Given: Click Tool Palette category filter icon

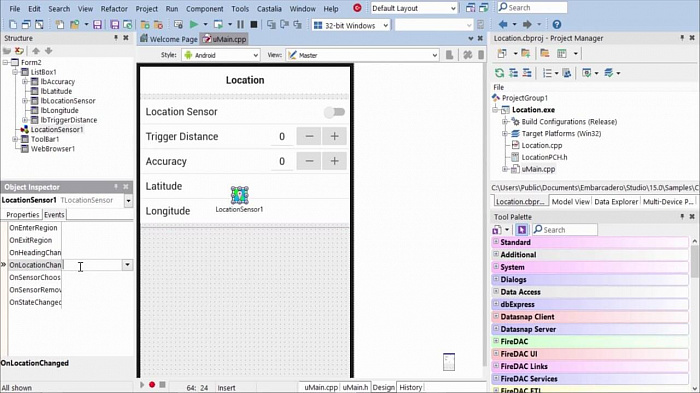Looking at the screenshot, I should pos(496,230).
